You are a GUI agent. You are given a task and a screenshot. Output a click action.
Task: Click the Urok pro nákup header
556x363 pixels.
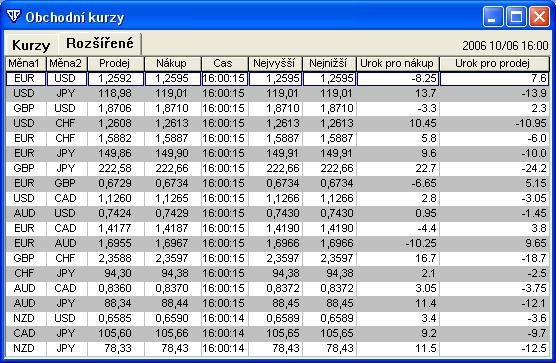pyautogui.click(x=398, y=64)
